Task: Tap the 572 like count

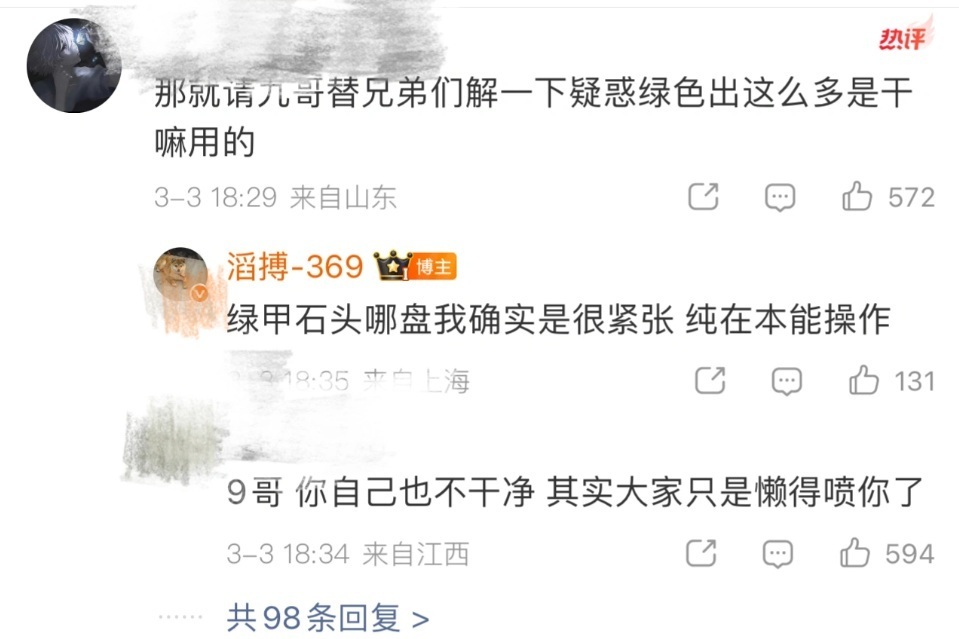Action: click(x=911, y=198)
